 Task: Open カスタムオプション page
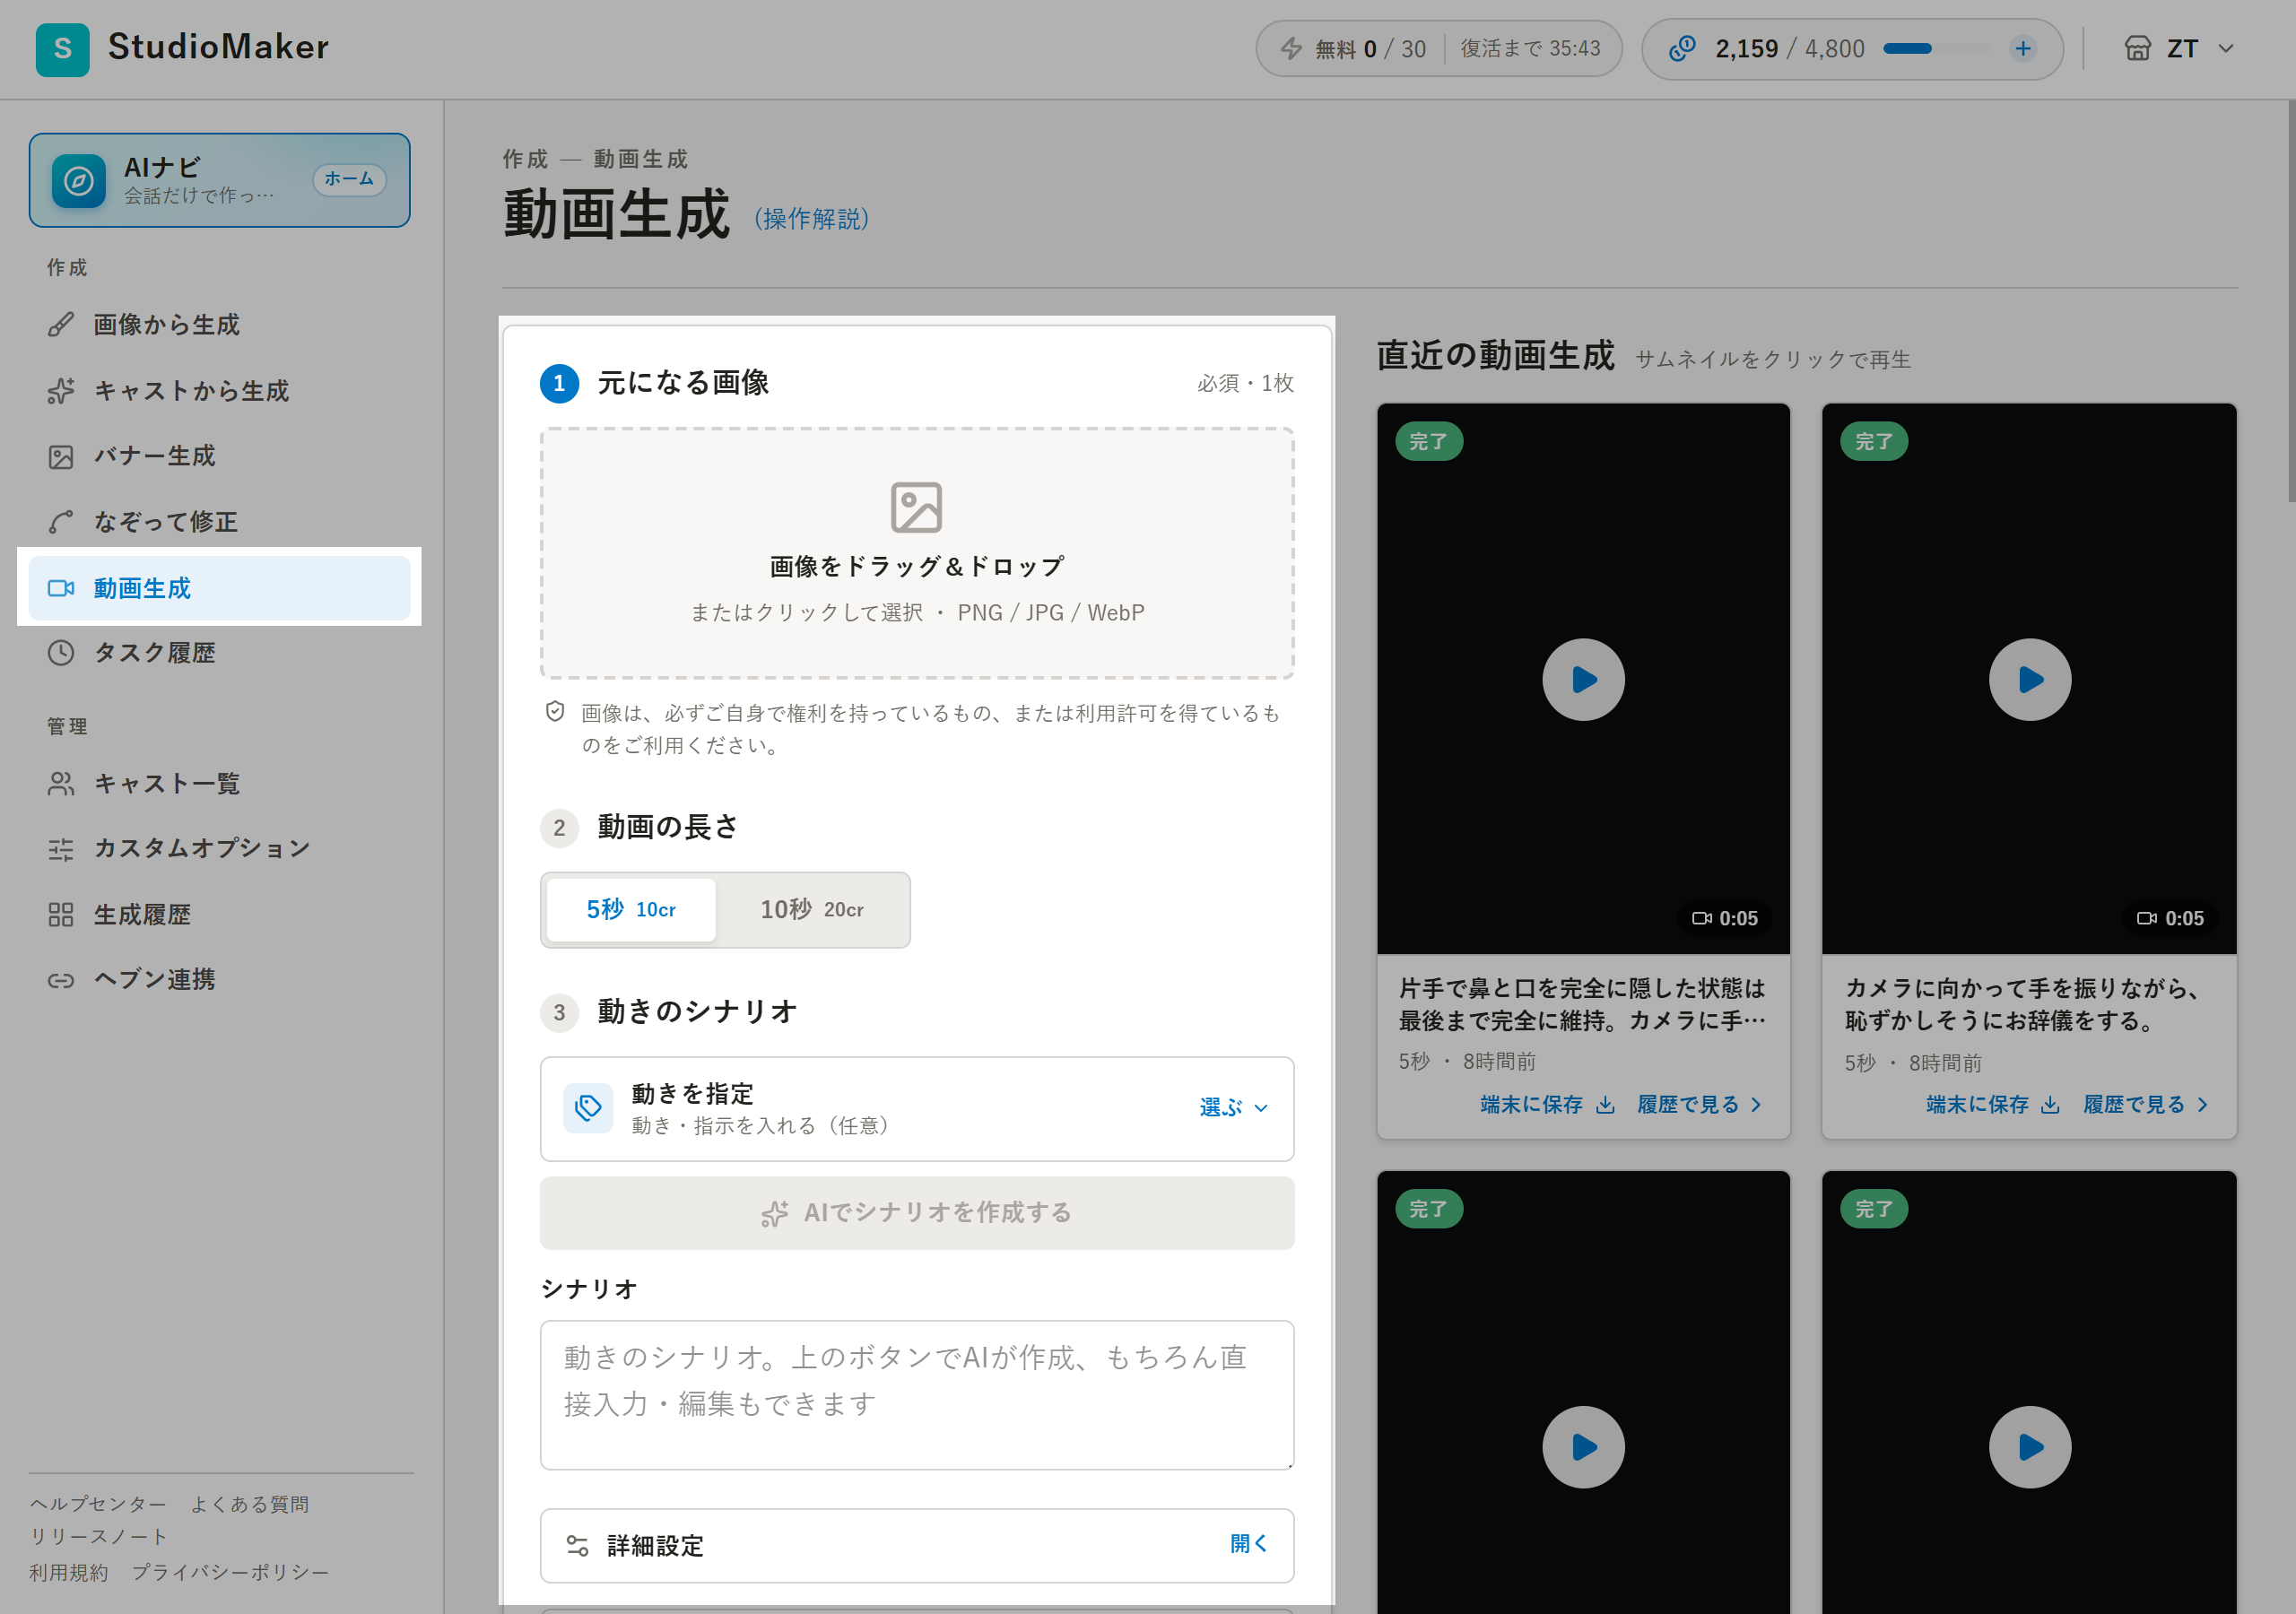[219, 849]
